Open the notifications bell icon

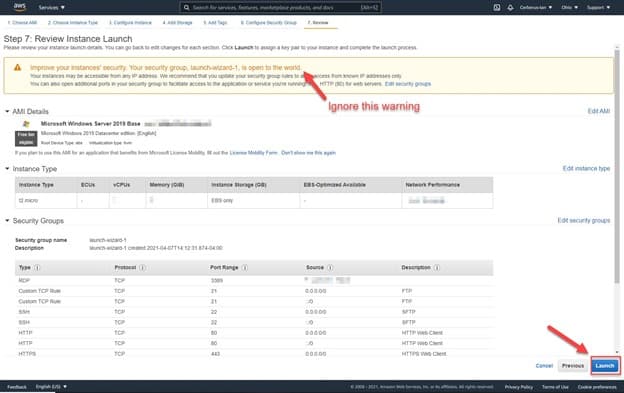[x=510, y=7]
